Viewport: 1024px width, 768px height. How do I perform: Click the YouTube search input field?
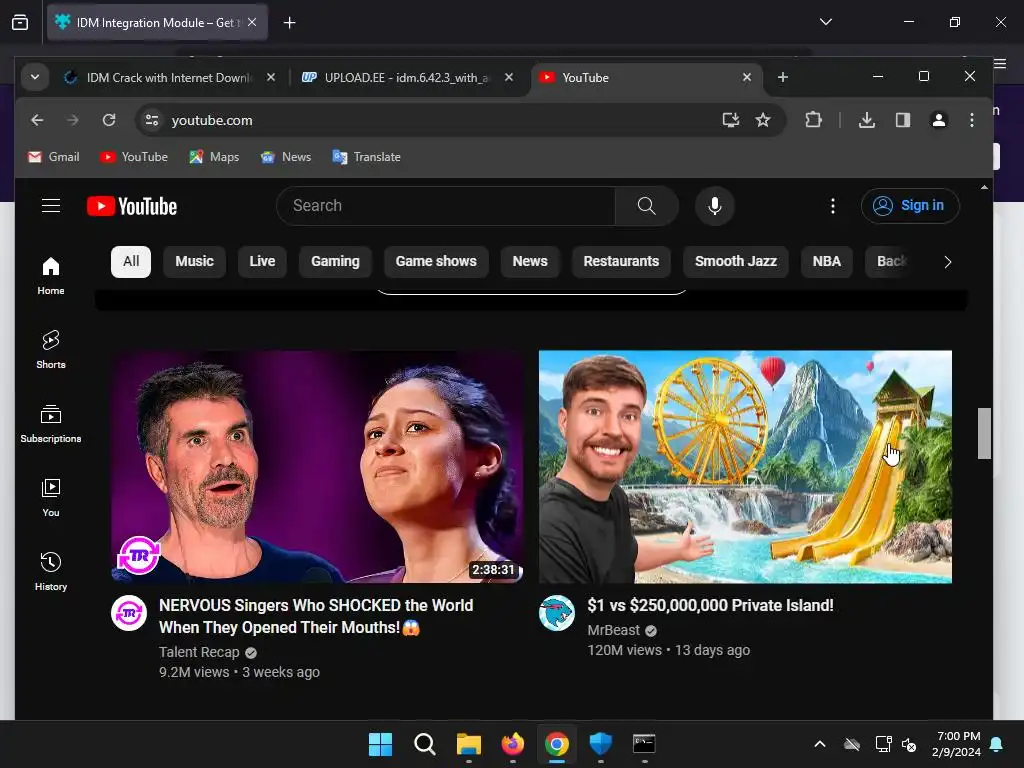click(446, 206)
